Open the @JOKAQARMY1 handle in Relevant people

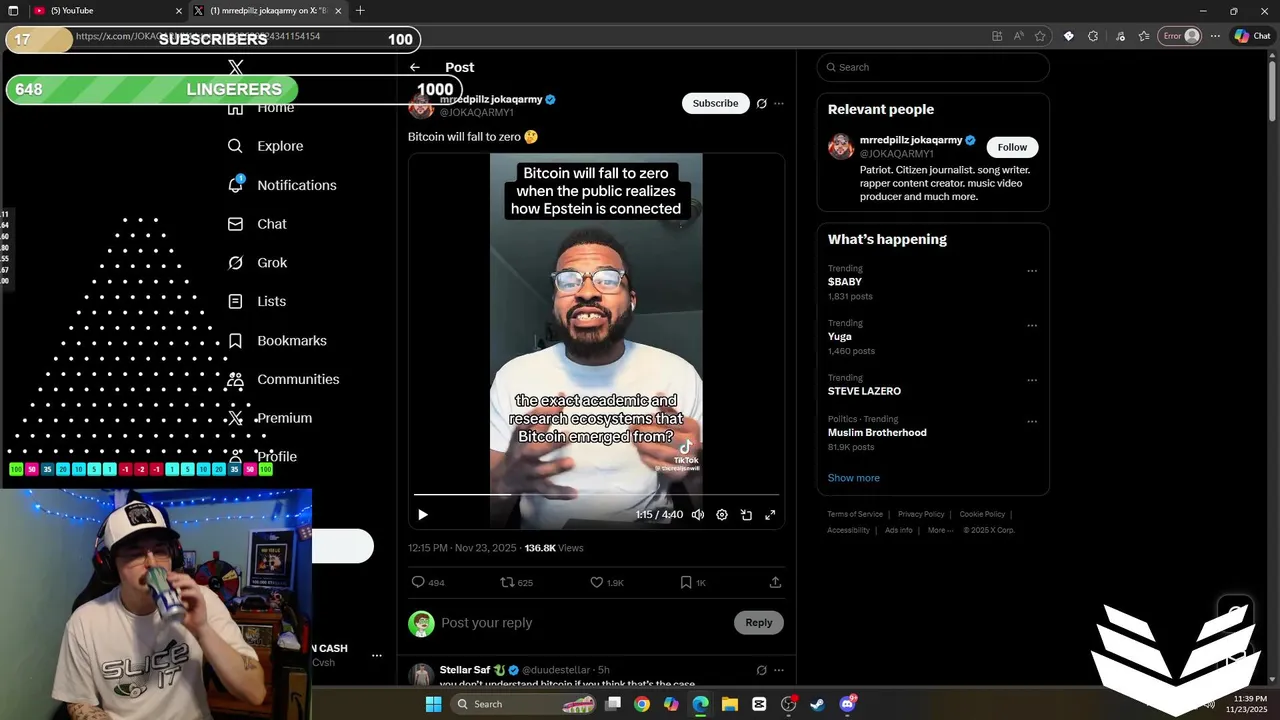[x=897, y=154]
